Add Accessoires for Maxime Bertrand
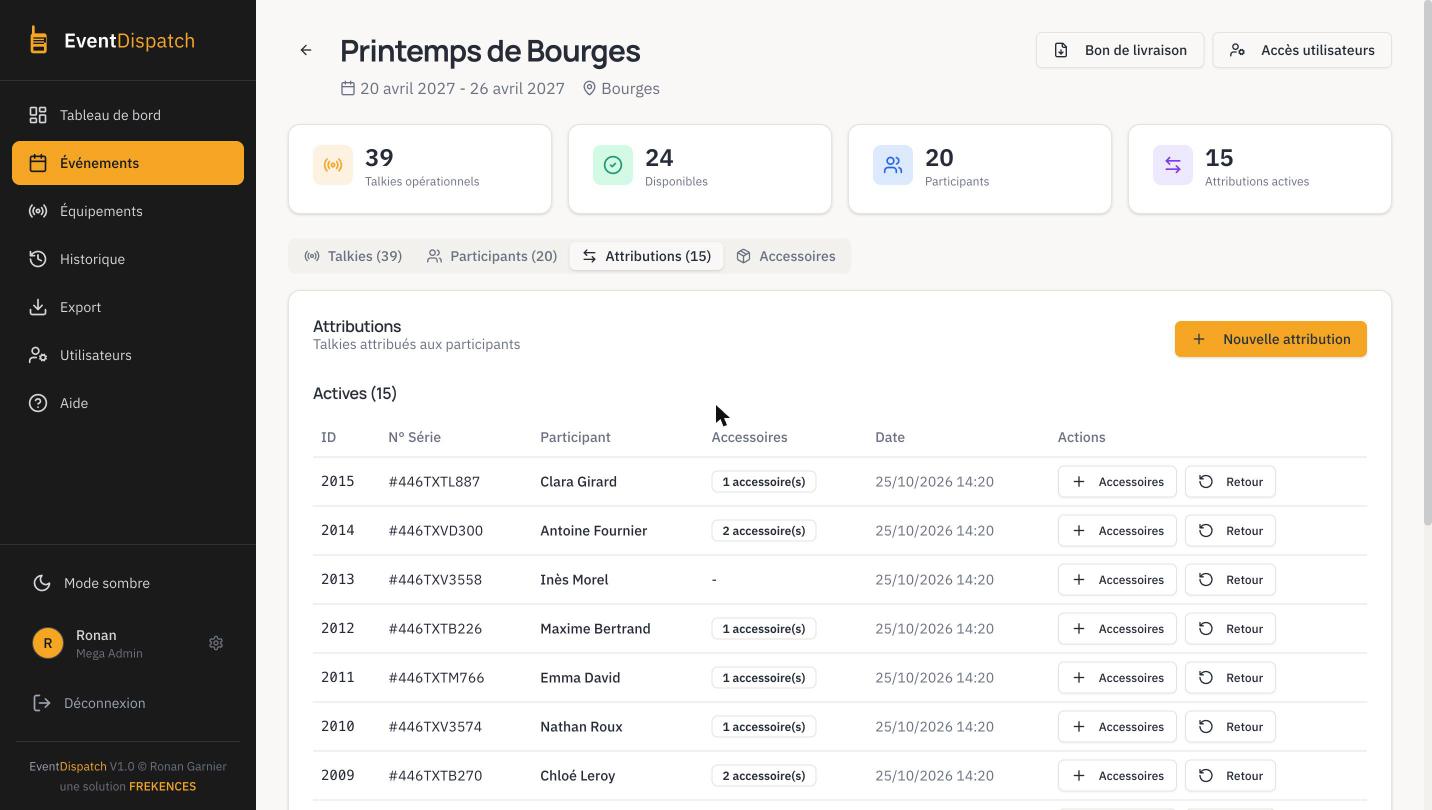The height and width of the screenshot is (810, 1432). tap(1117, 629)
